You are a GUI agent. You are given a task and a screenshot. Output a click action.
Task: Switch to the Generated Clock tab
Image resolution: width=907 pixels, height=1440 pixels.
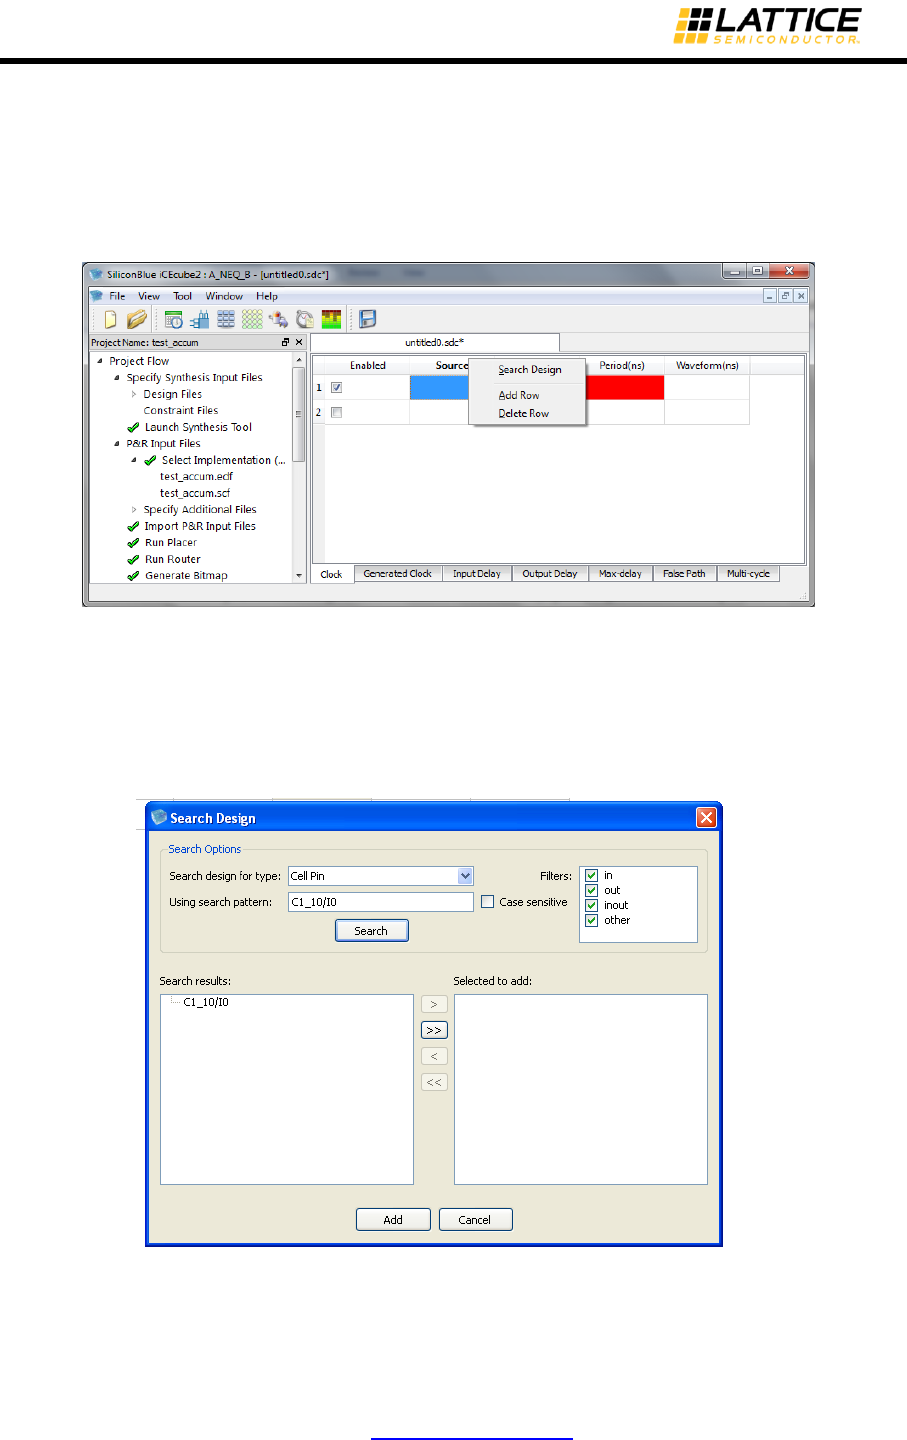tap(397, 574)
